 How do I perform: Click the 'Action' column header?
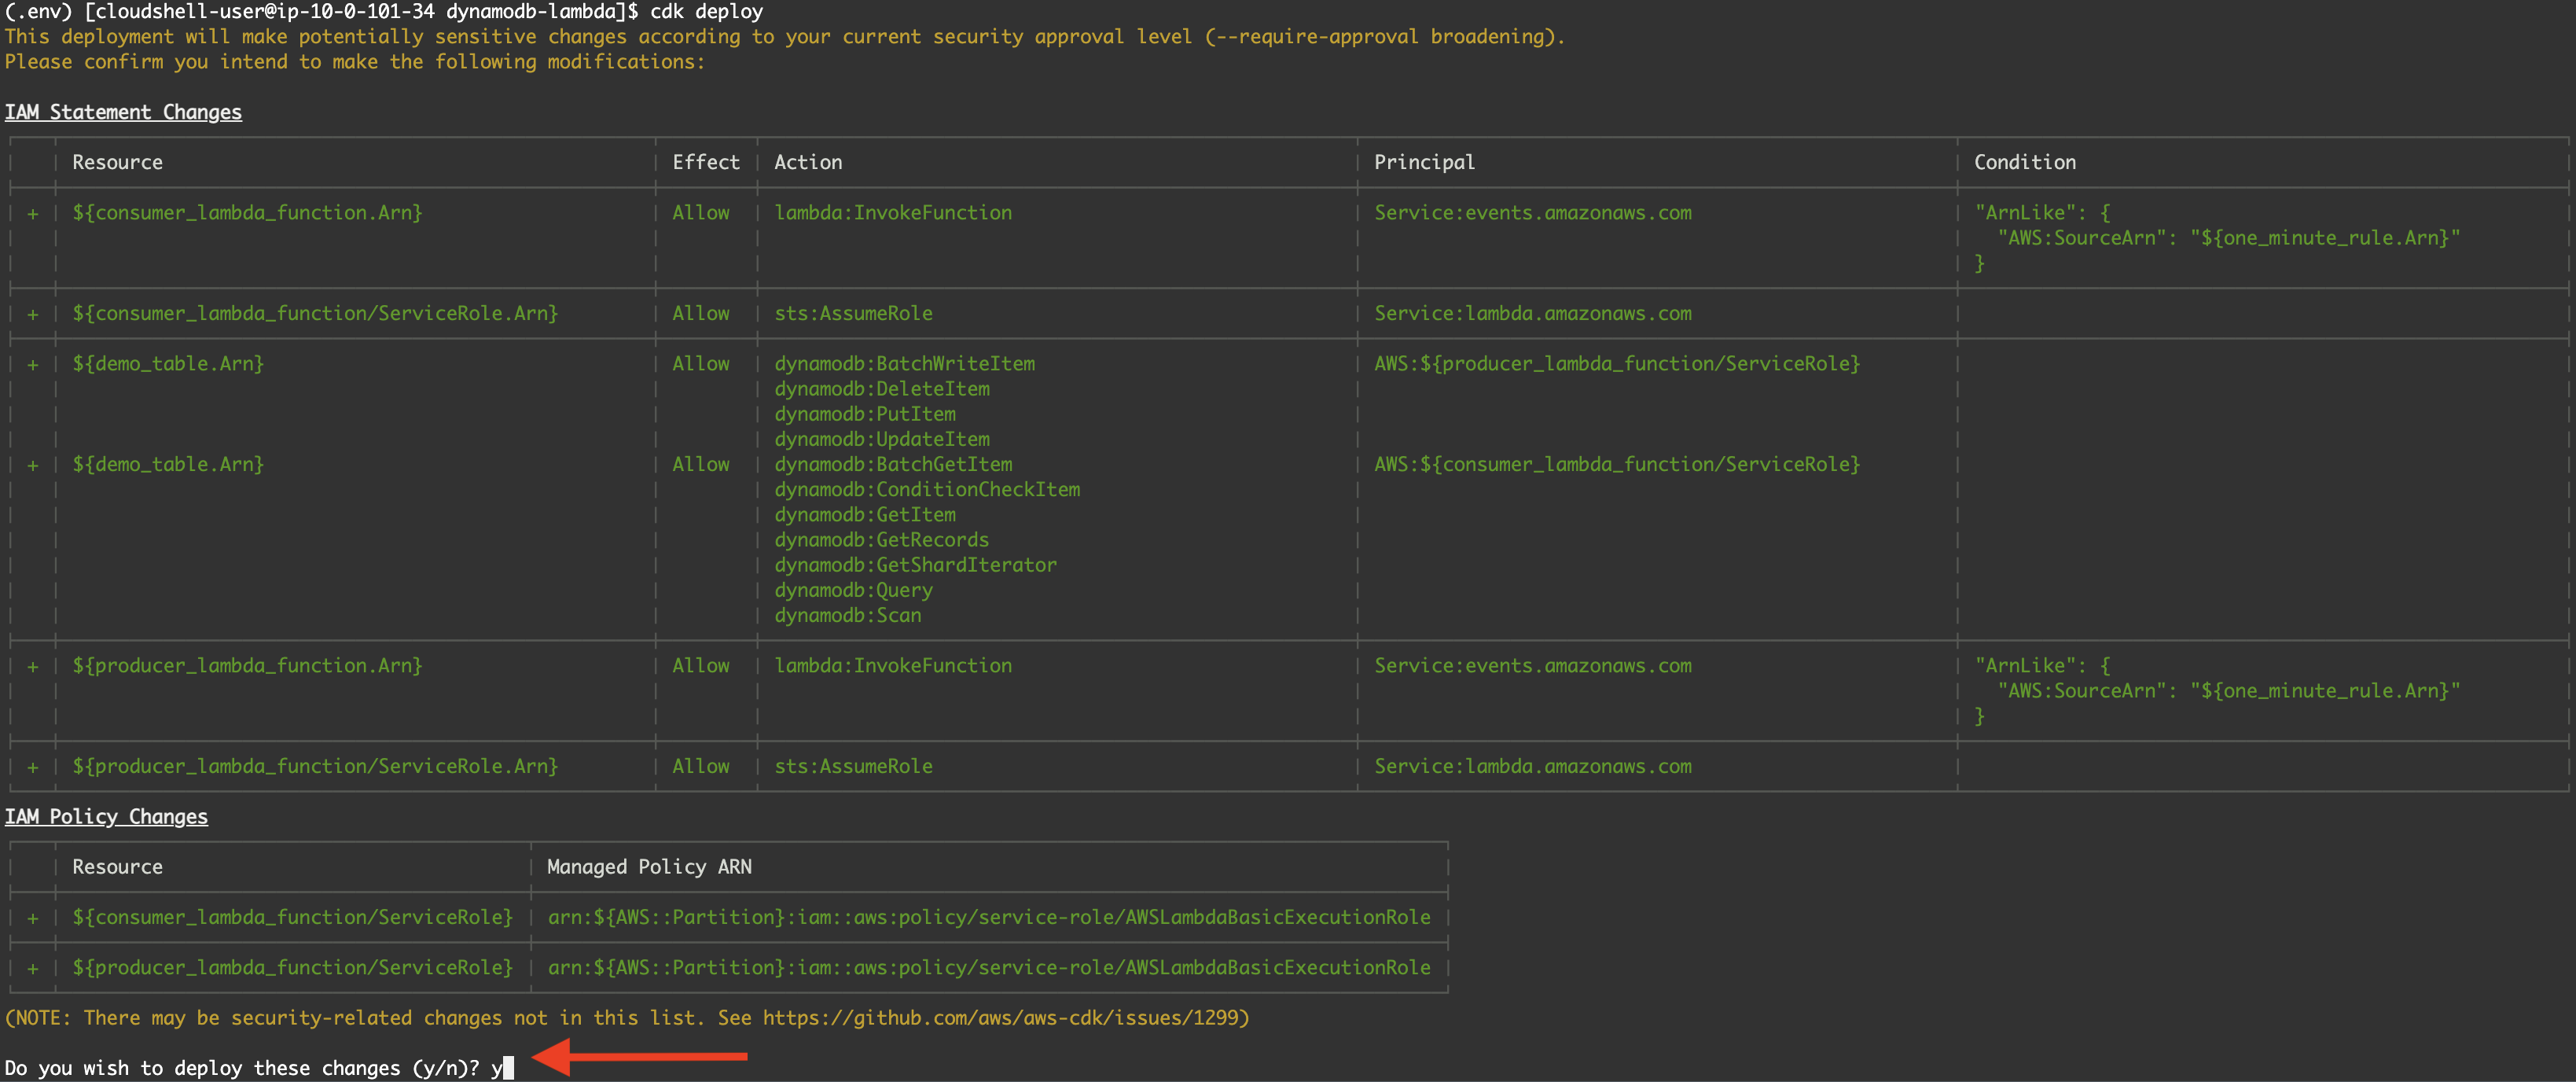click(x=808, y=162)
